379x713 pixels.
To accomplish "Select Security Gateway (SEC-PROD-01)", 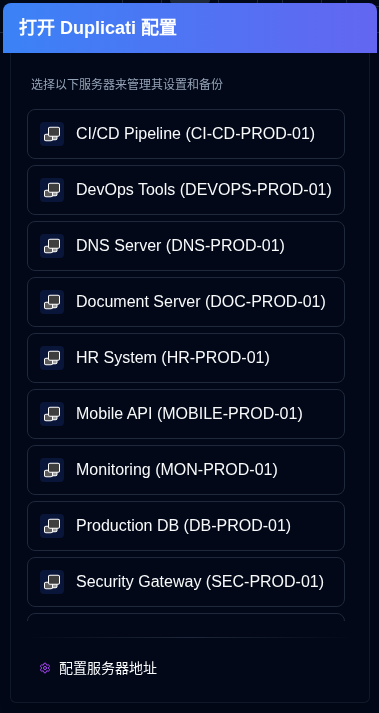I will (186, 581).
